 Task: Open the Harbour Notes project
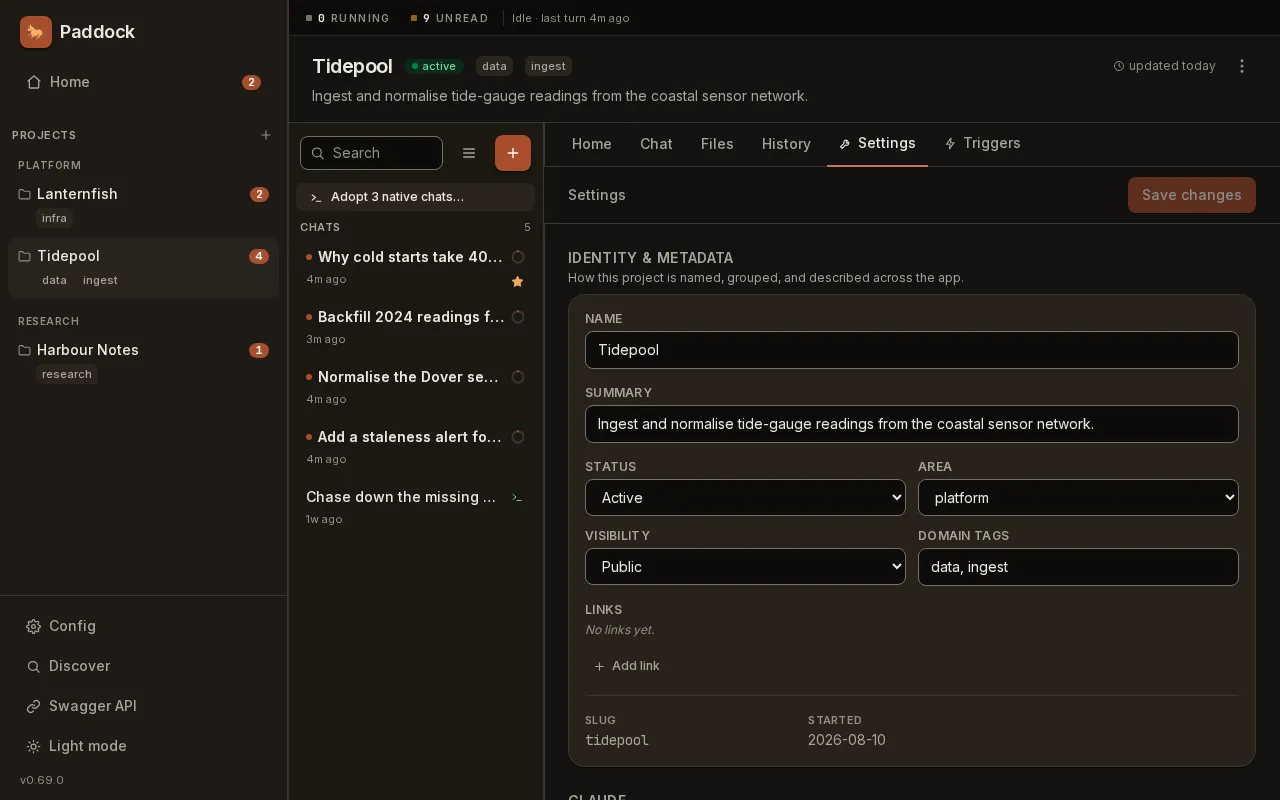pos(143,361)
